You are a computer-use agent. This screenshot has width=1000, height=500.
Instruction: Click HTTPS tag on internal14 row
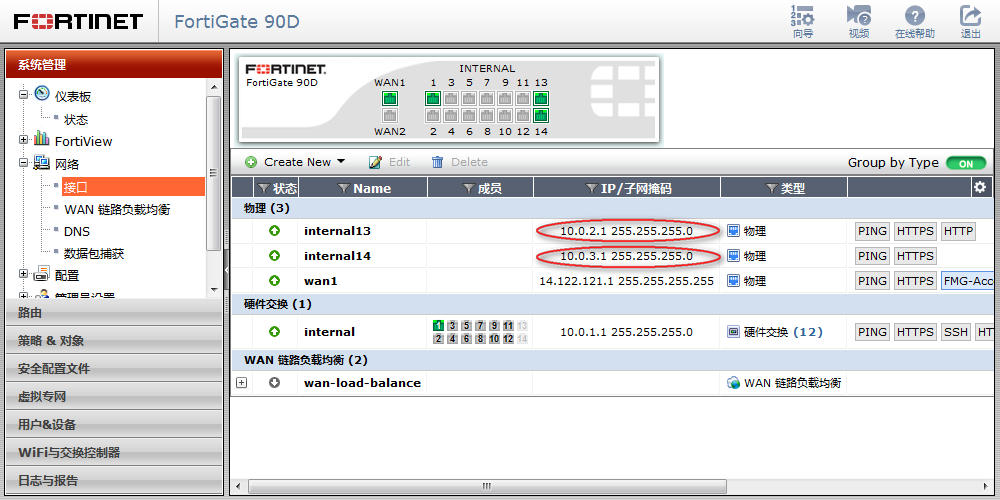(915, 256)
